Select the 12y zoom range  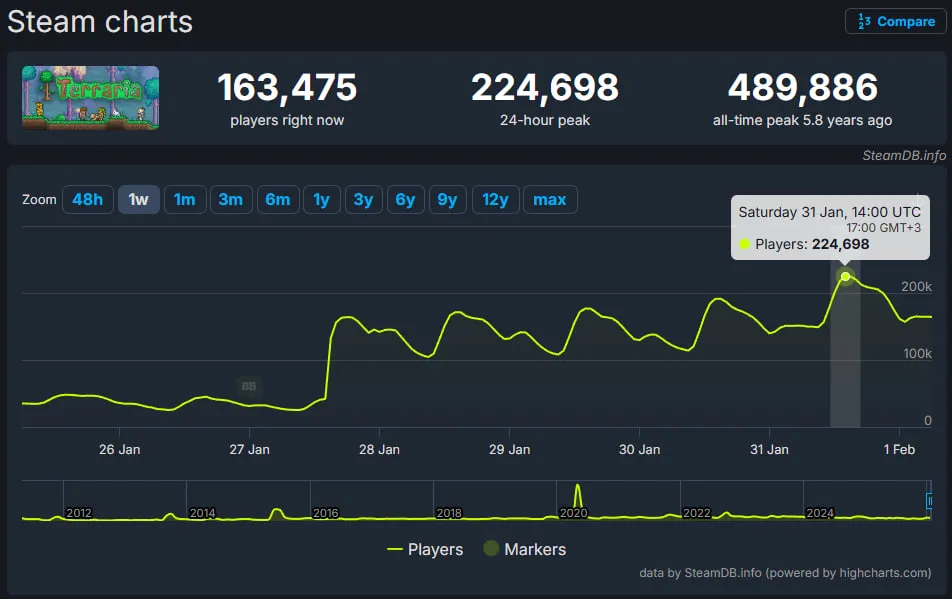(x=495, y=200)
